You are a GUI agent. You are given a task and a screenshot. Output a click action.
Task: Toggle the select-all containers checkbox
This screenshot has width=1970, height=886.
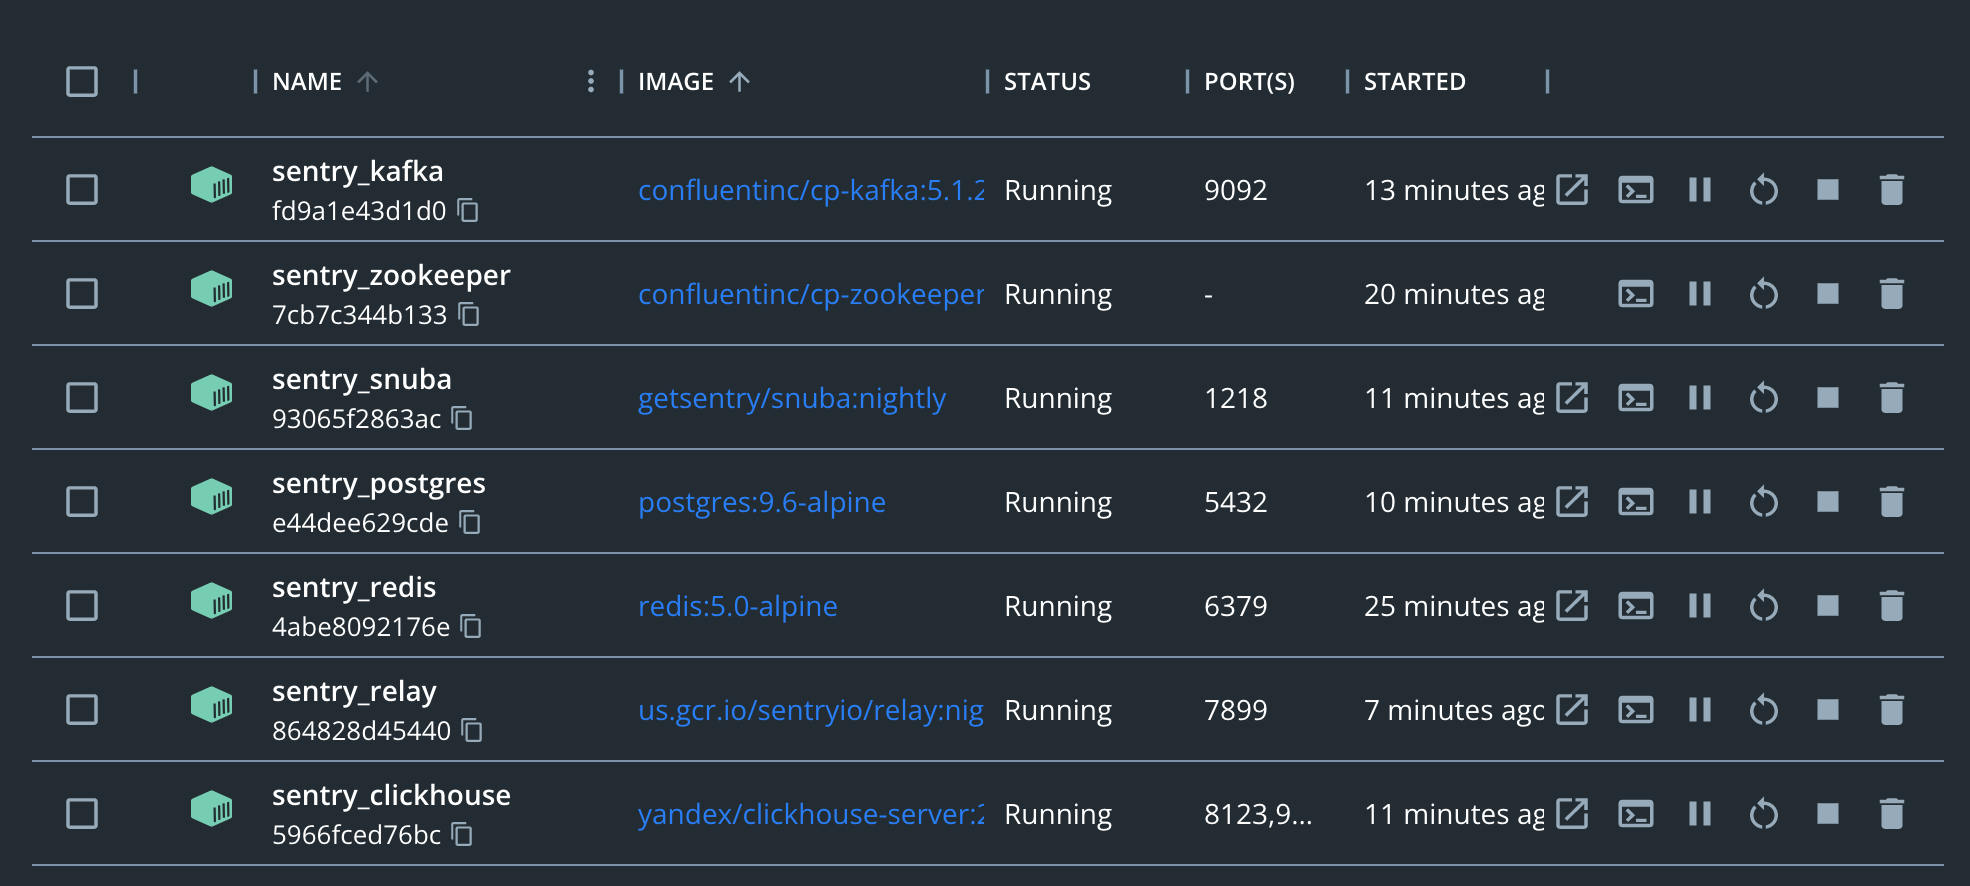click(x=82, y=81)
